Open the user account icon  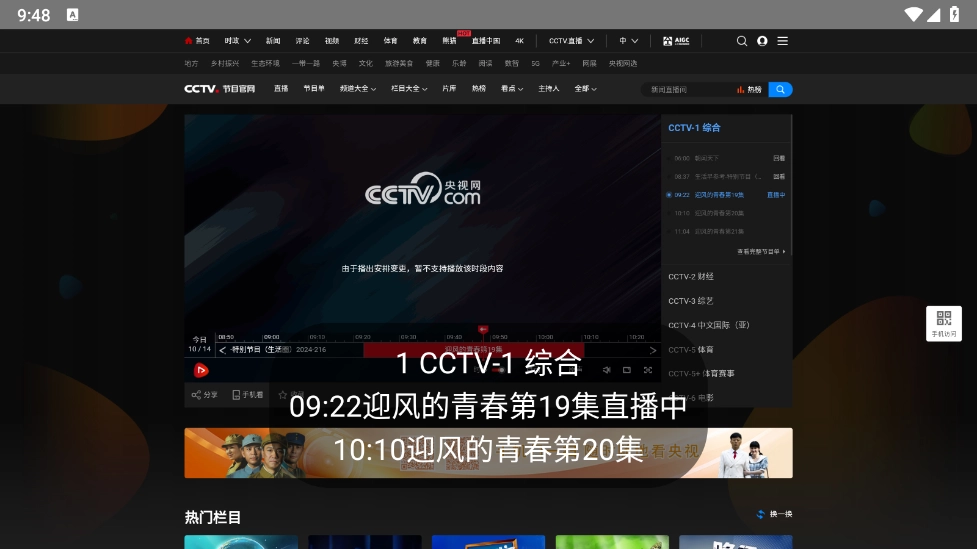click(x=762, y=41)
